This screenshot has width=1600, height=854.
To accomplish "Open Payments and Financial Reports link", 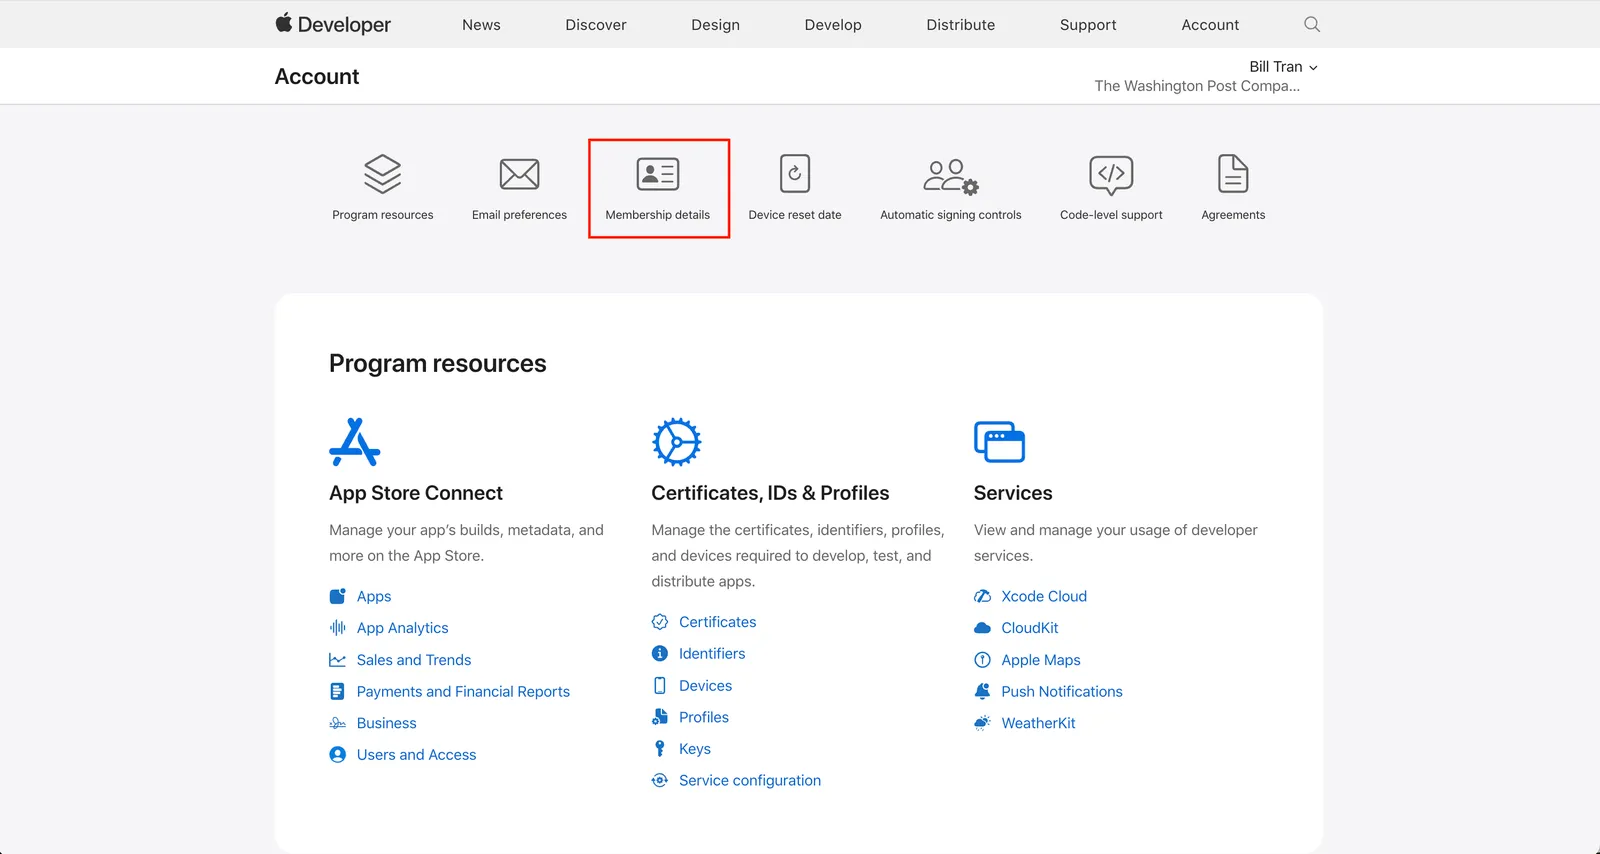I will [463, 692].
